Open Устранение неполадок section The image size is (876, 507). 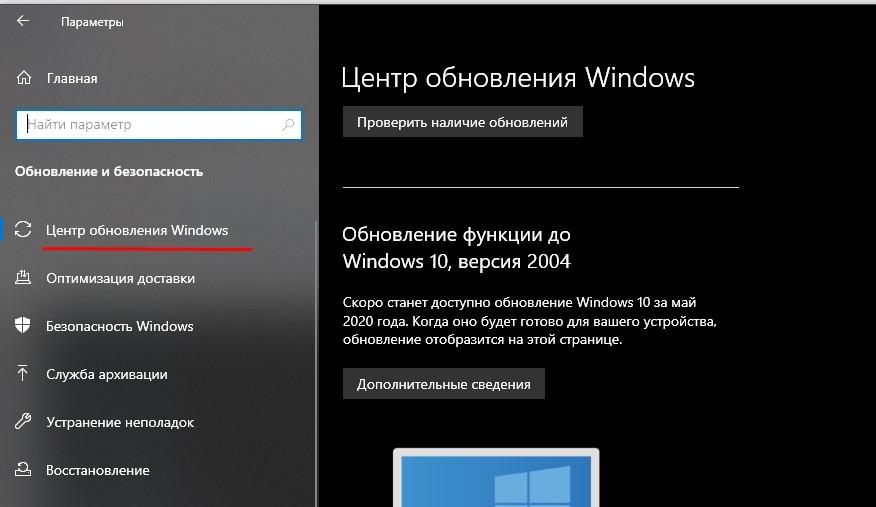(120, 422)
